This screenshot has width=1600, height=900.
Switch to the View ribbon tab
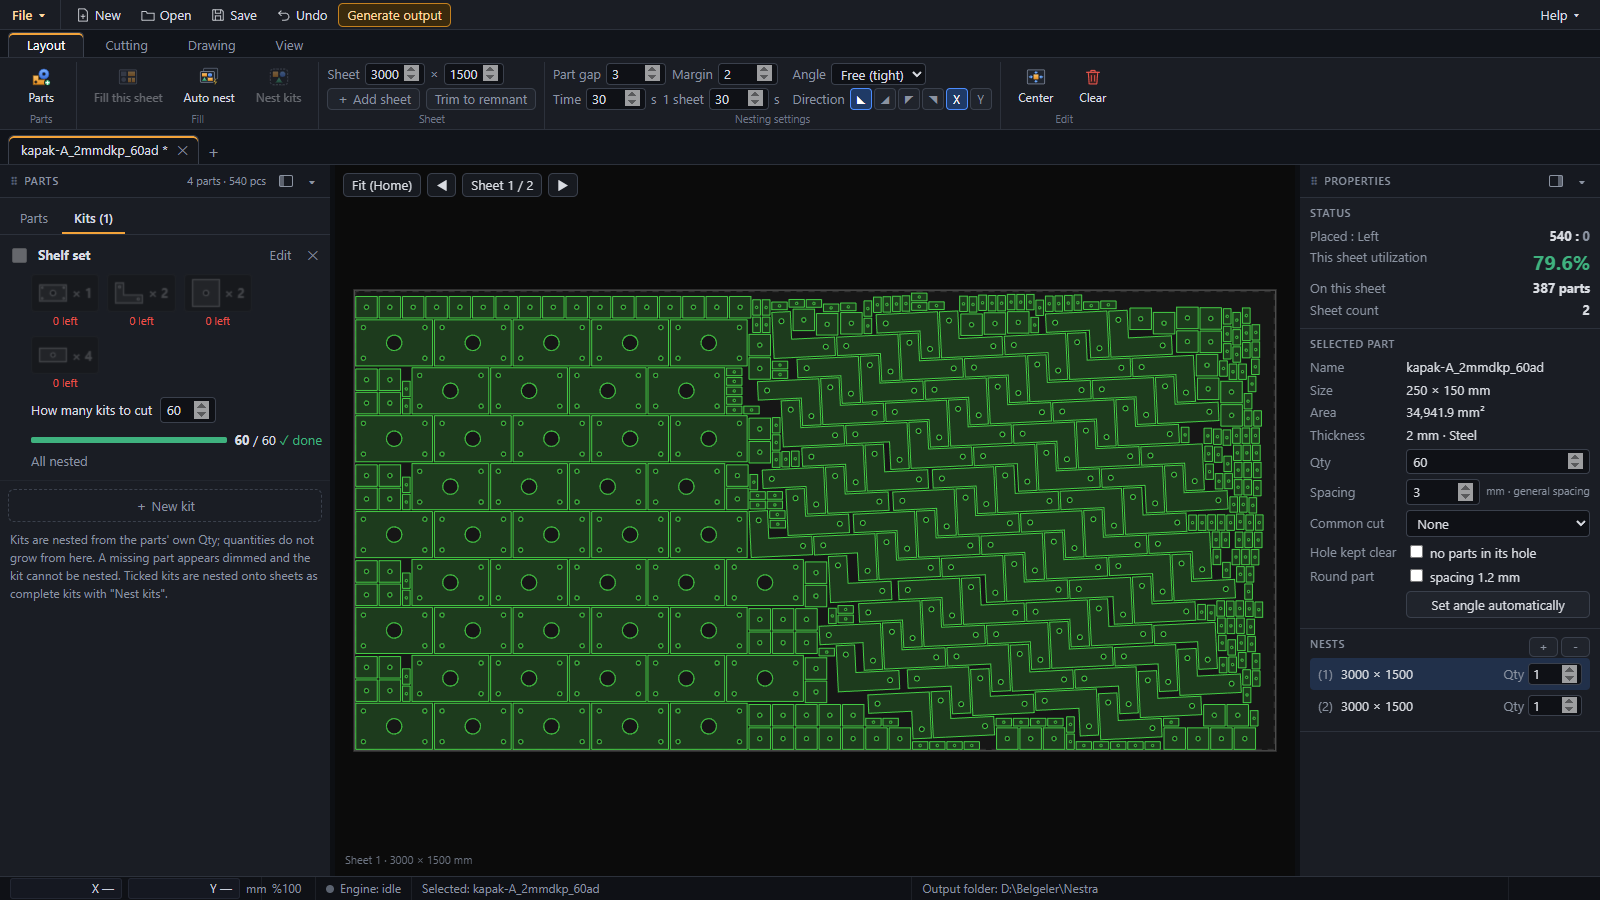(x=289, y=46)
